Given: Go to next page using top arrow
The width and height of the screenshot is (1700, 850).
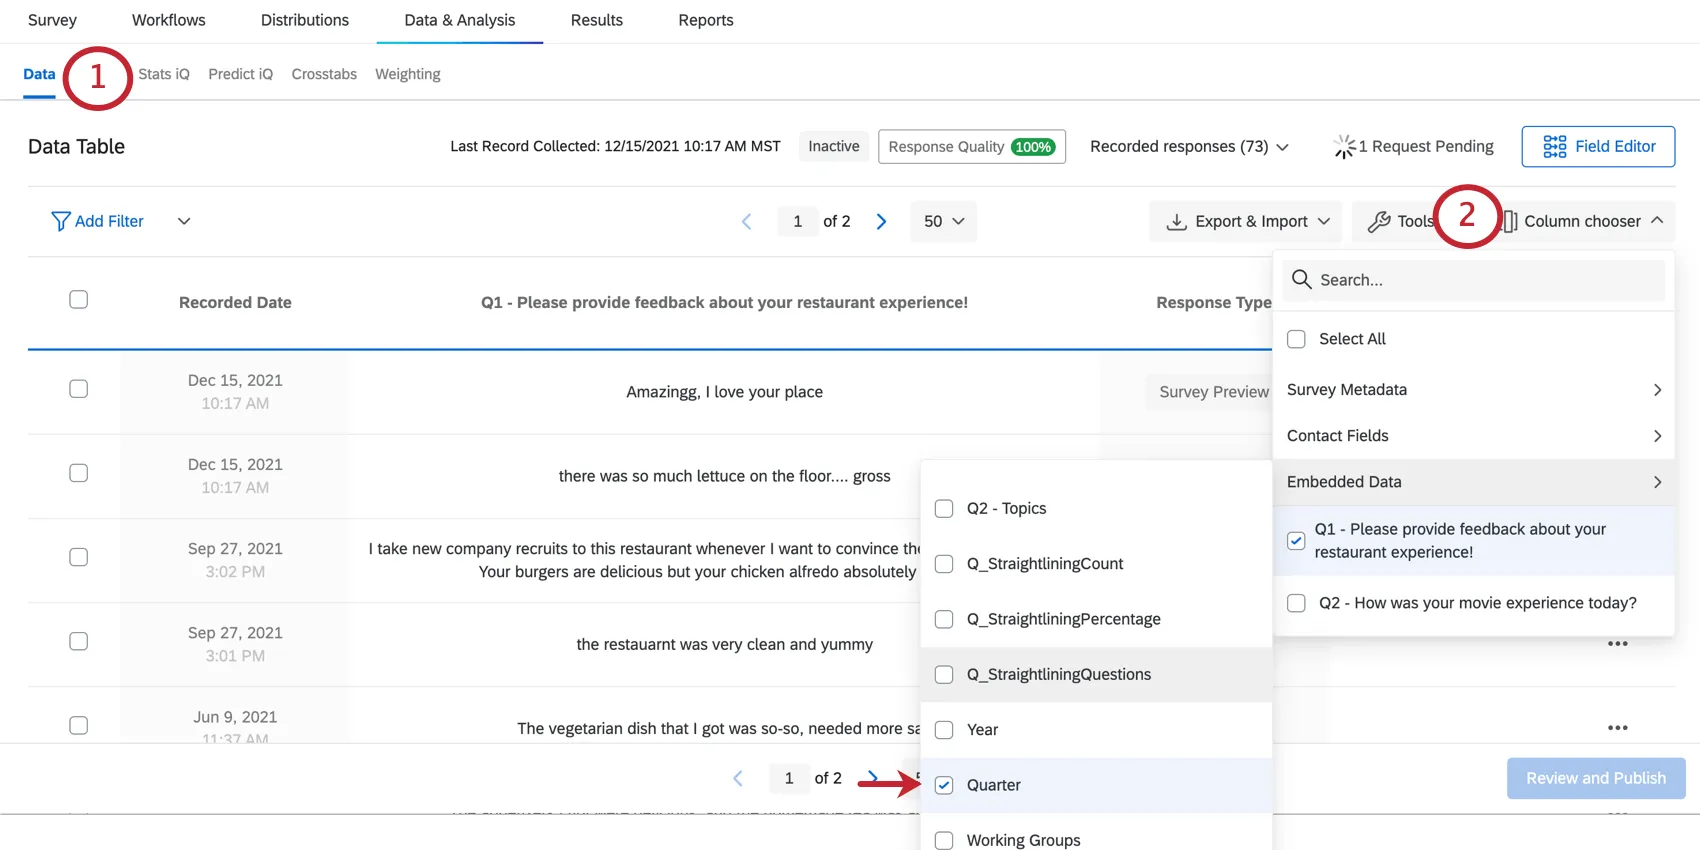Looking at the screenshot, I should click(881, 221).
